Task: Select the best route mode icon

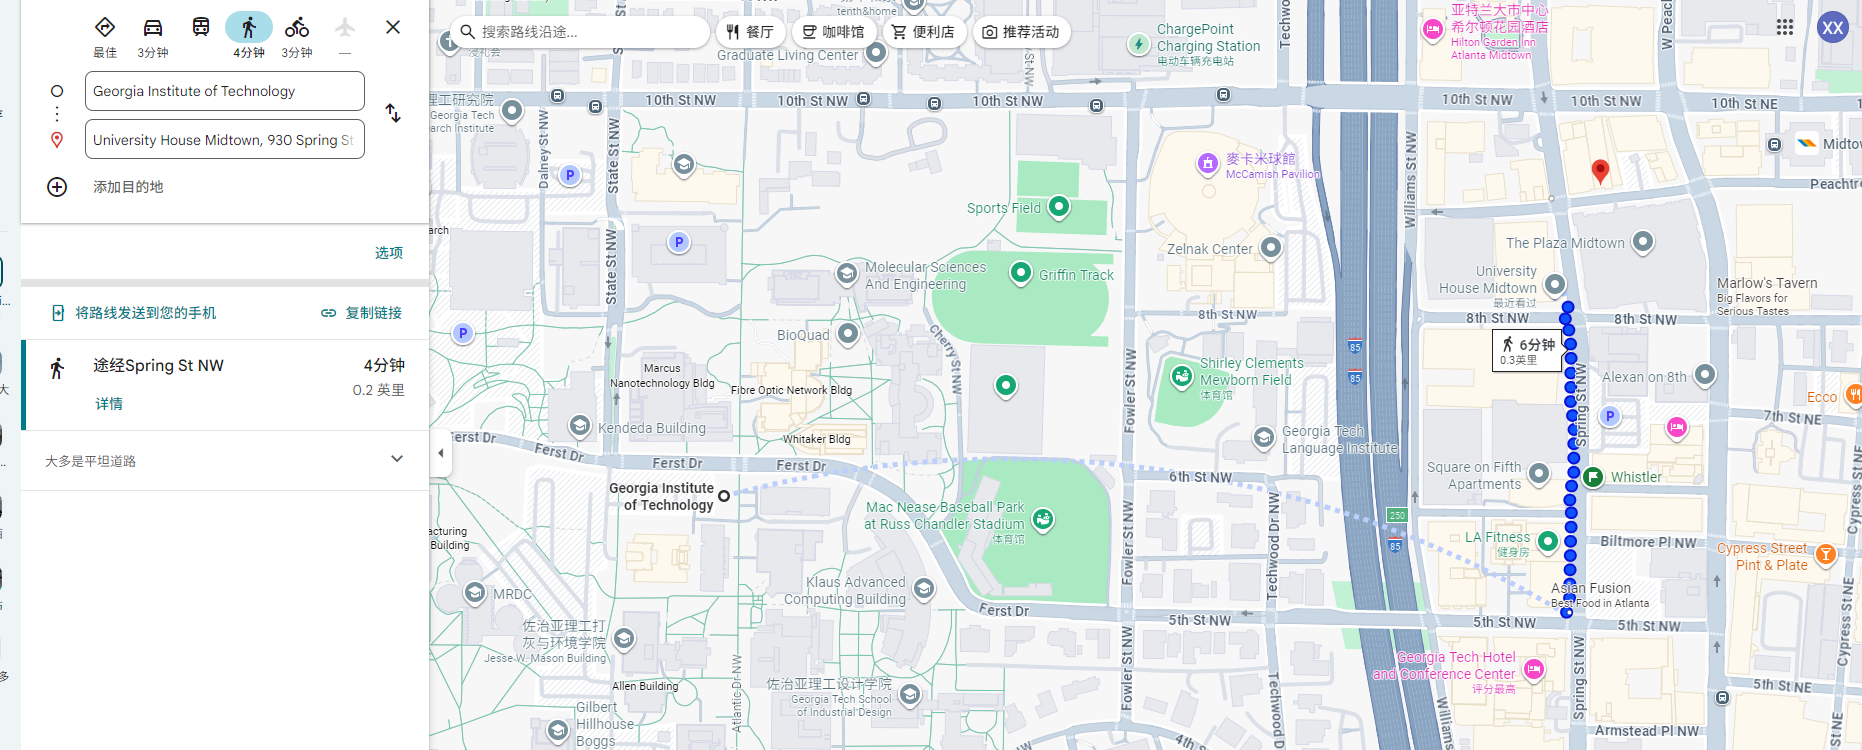Action: 105,28
